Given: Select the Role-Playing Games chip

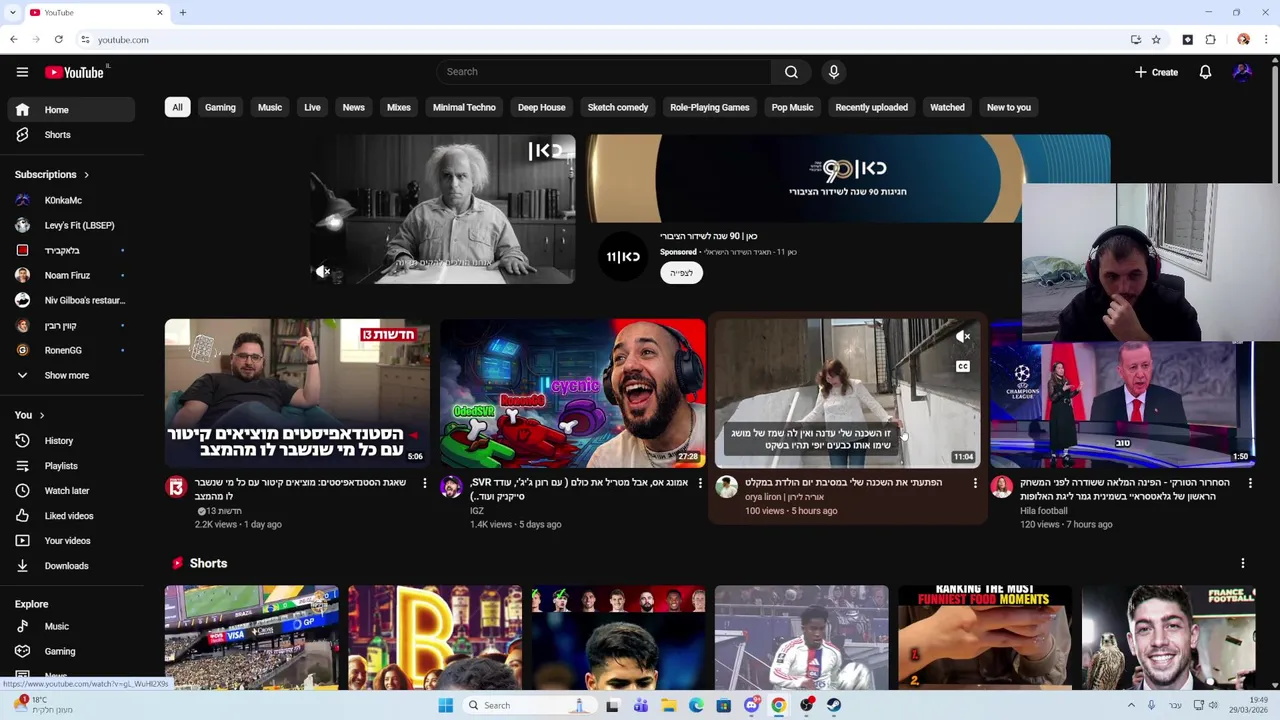Looking at the screenshot, I should point(710,107).
